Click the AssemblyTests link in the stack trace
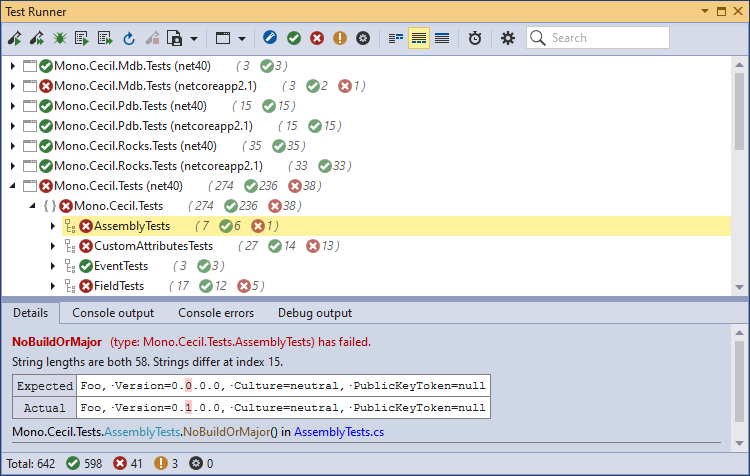750x476 pixels. click(143, 432)
